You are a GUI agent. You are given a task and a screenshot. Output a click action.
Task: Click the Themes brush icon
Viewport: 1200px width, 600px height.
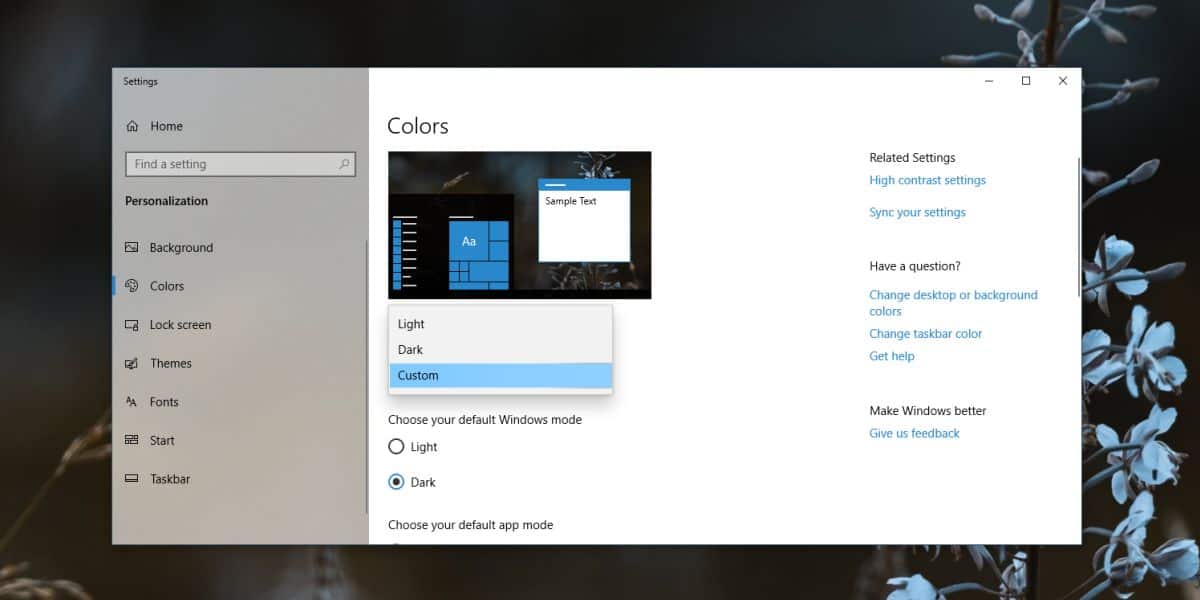pyautogui.click(x=131, y=363)
